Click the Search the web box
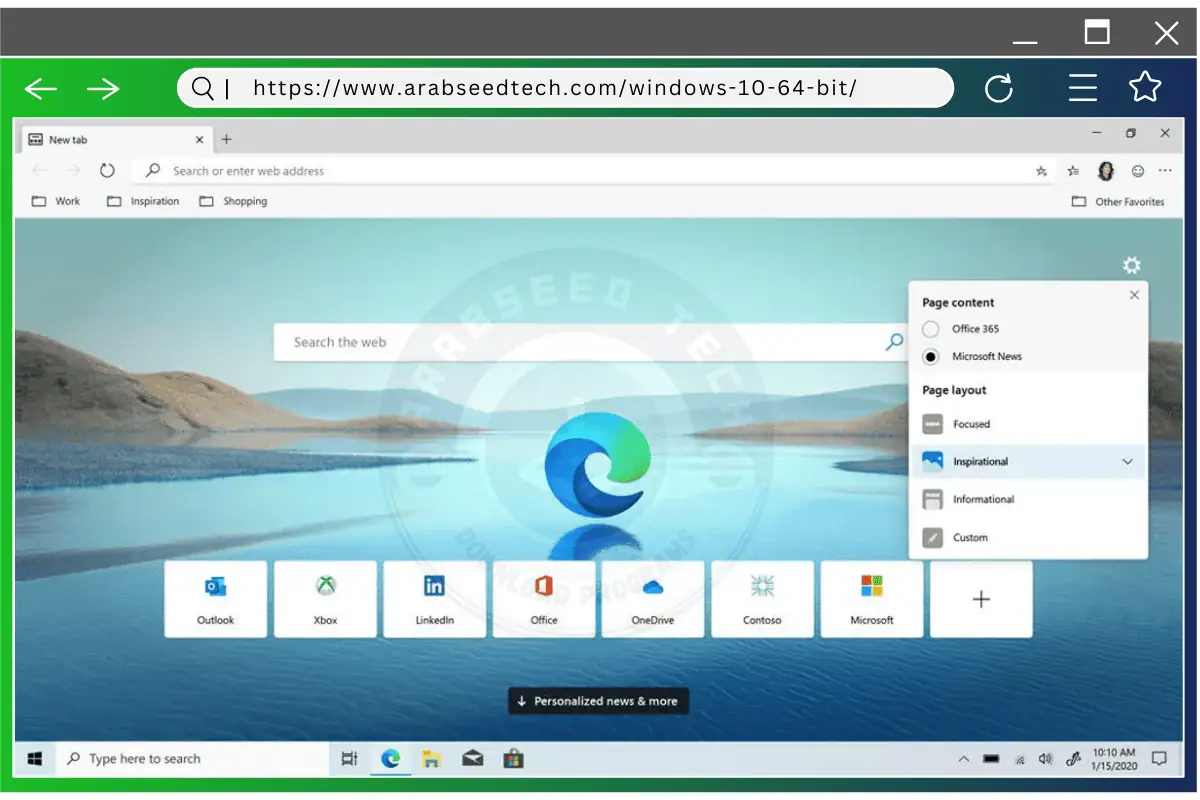 [590, 342]
